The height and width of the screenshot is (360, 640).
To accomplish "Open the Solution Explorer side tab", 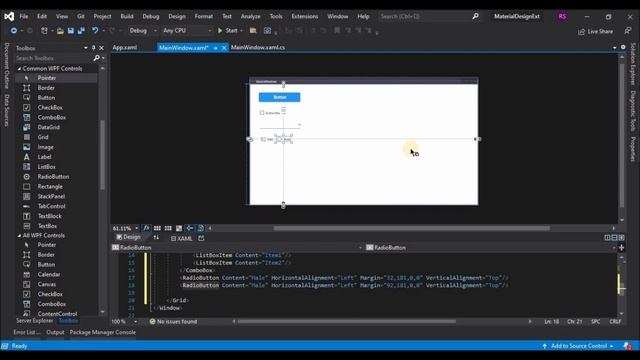I will click(633, 64).
